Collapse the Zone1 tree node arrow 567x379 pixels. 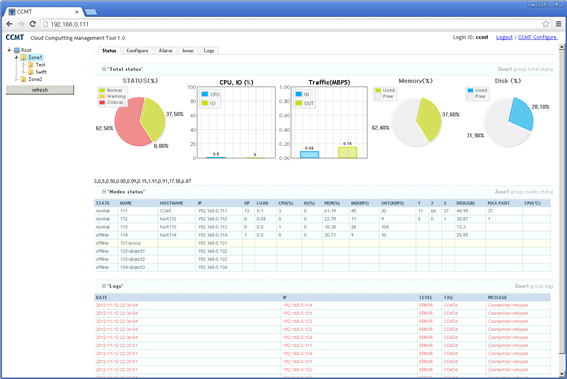pos(16,57)
